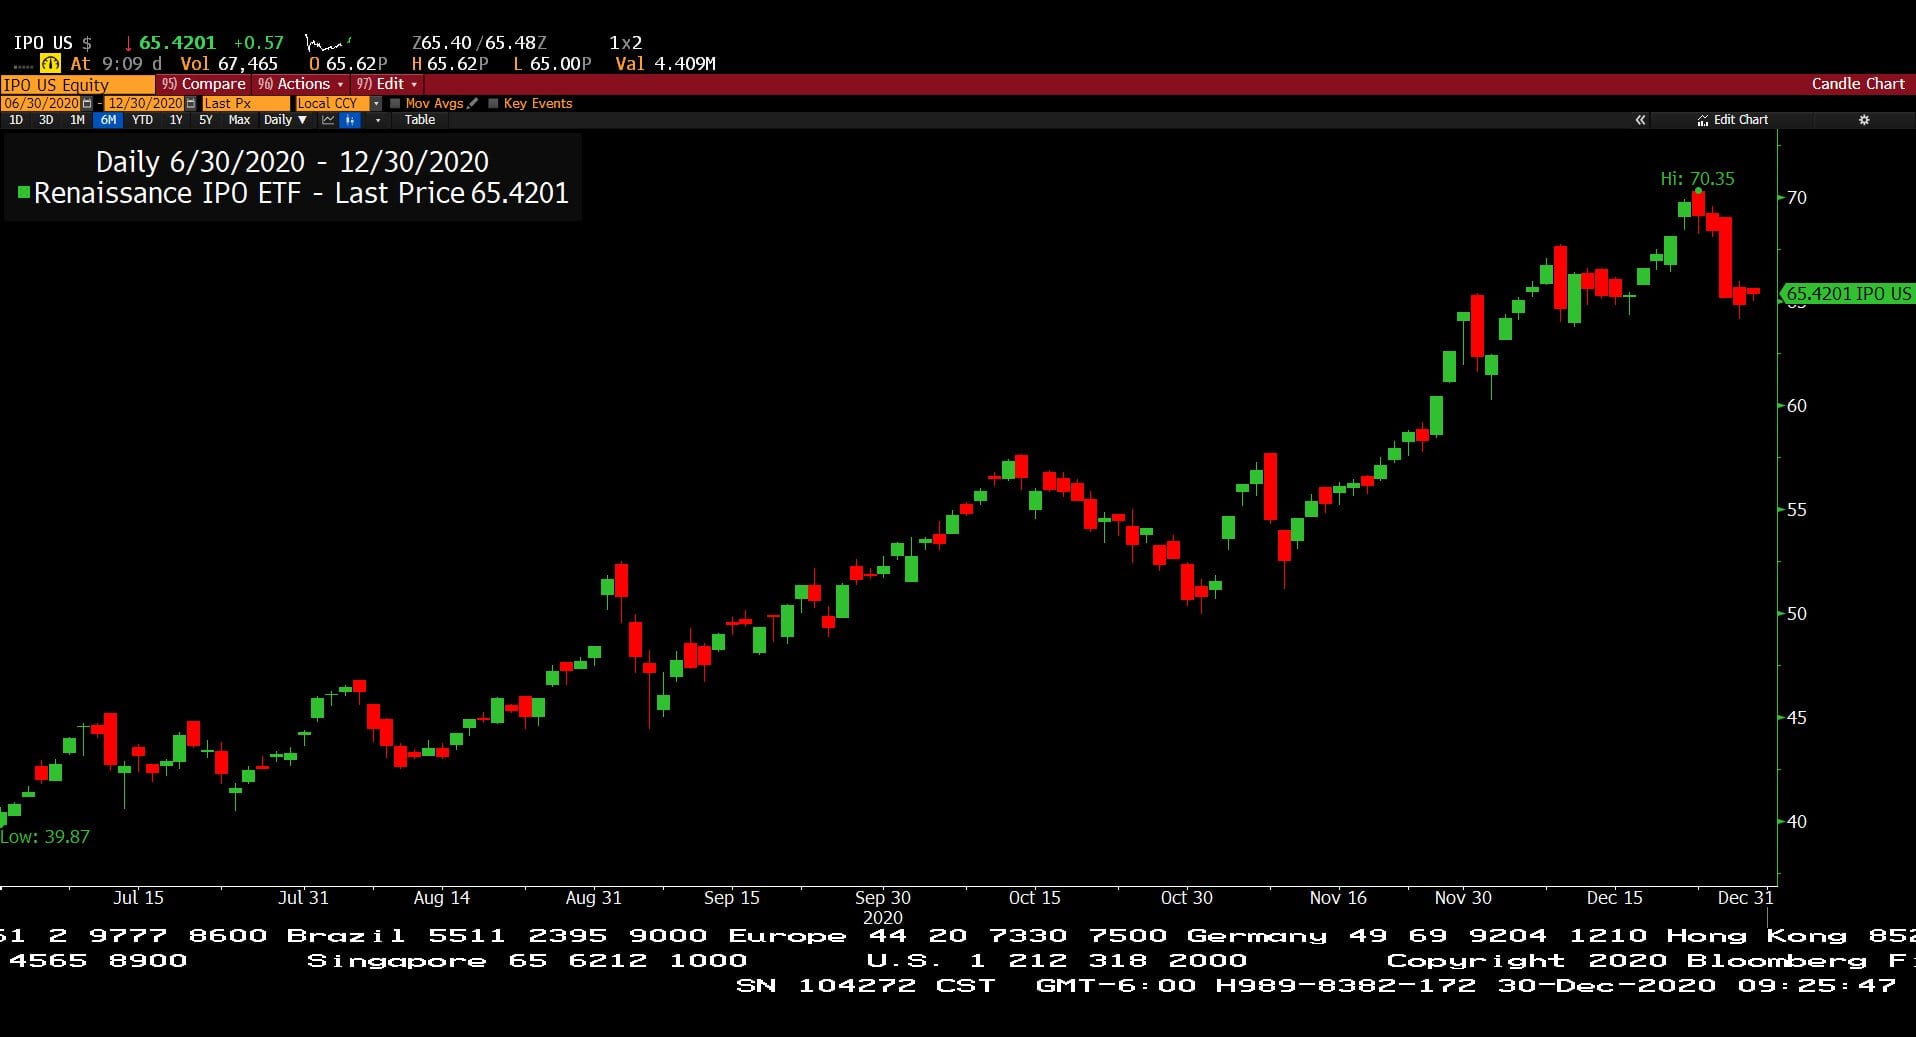Screen dimensions: 1916x1037
Task: Select the 6M range tab
Action: pos(108,120)
